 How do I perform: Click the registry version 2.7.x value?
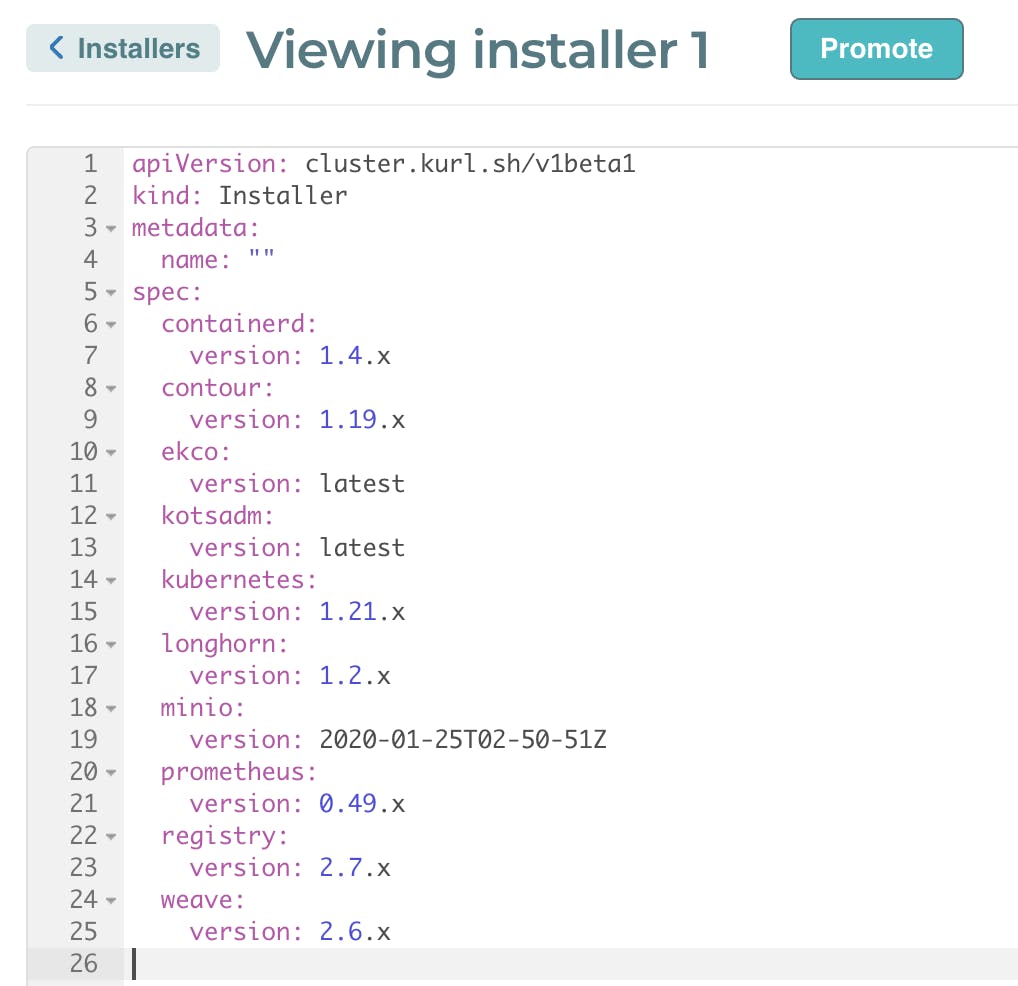pos(354,867)
